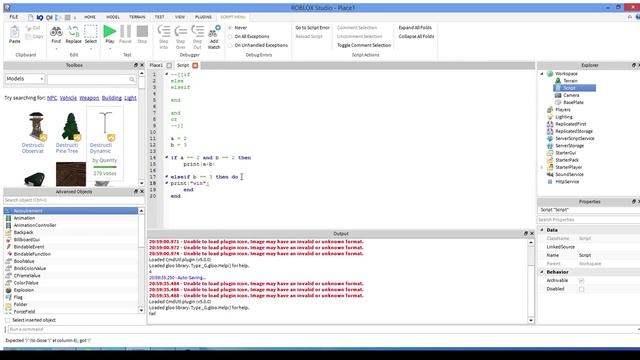Select BasePlate in the Explorer tree
The image size is (640, 360).
(573, 102)
